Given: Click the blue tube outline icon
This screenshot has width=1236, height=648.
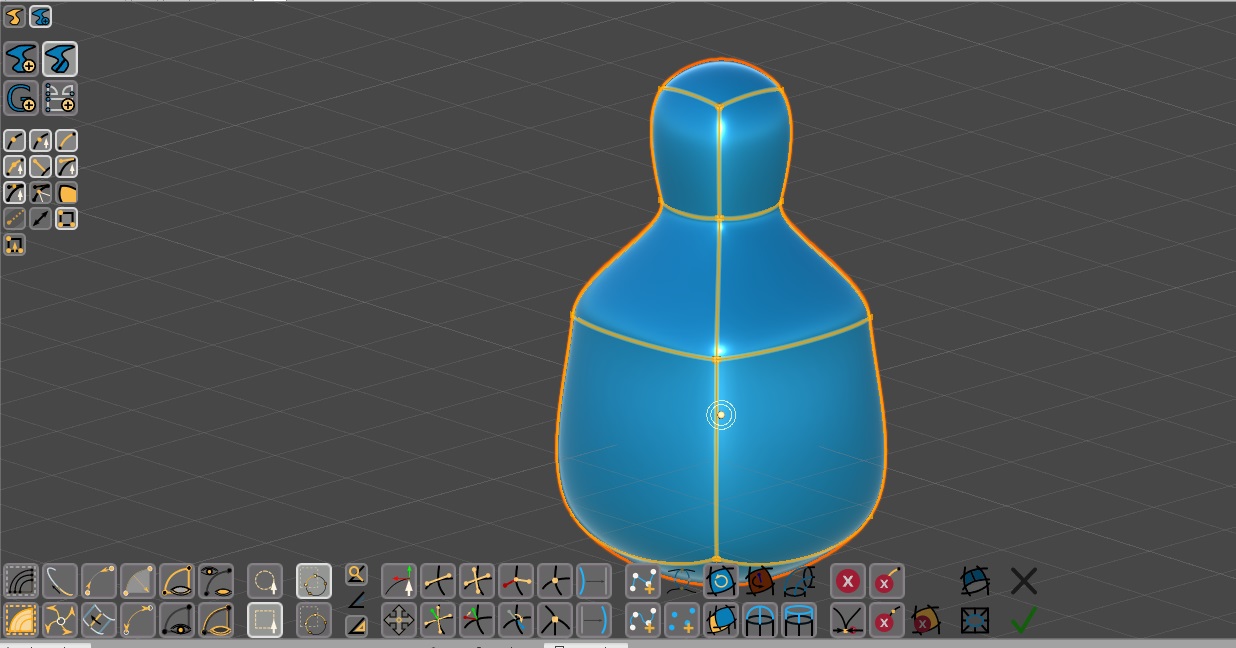Looking at the screenshot, I should click(798, 581).
